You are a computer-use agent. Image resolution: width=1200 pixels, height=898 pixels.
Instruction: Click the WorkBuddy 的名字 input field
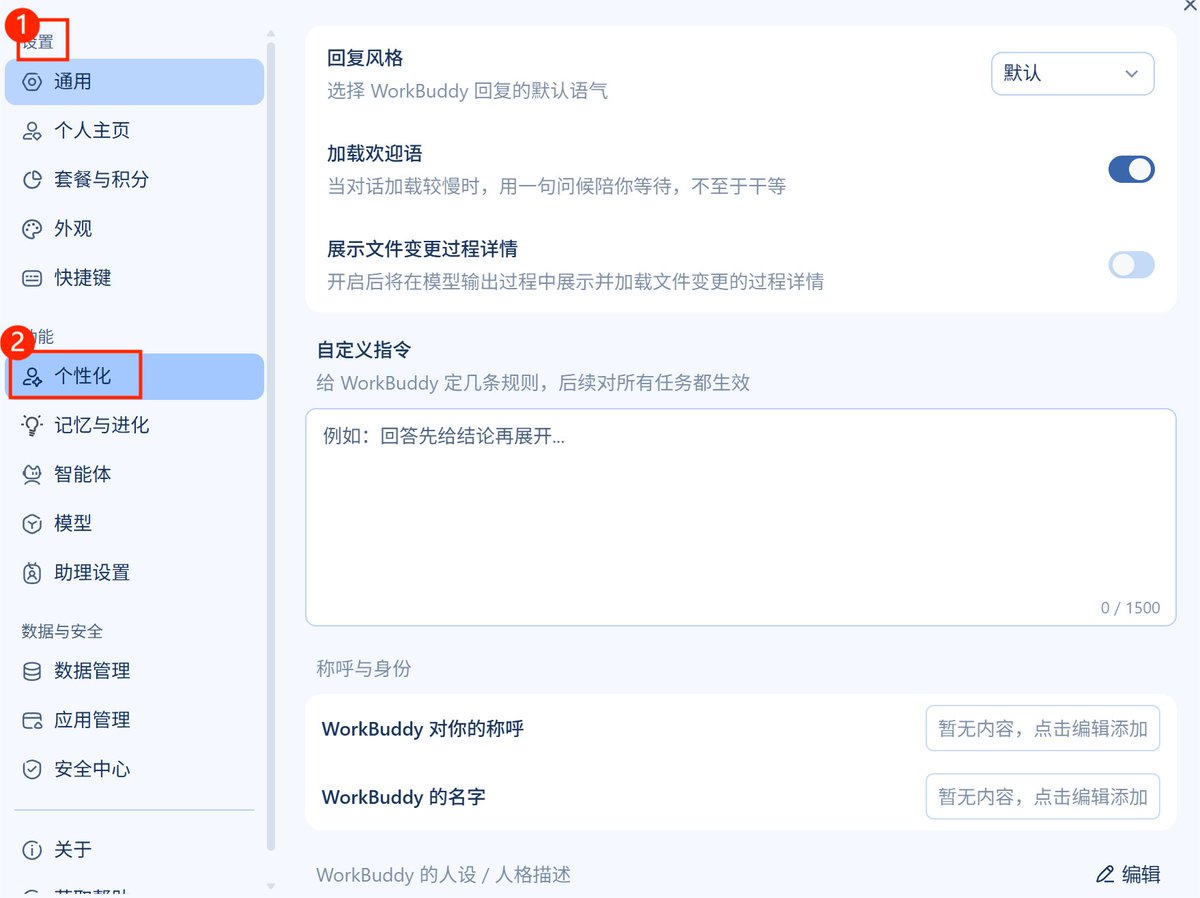[1042, 797]
